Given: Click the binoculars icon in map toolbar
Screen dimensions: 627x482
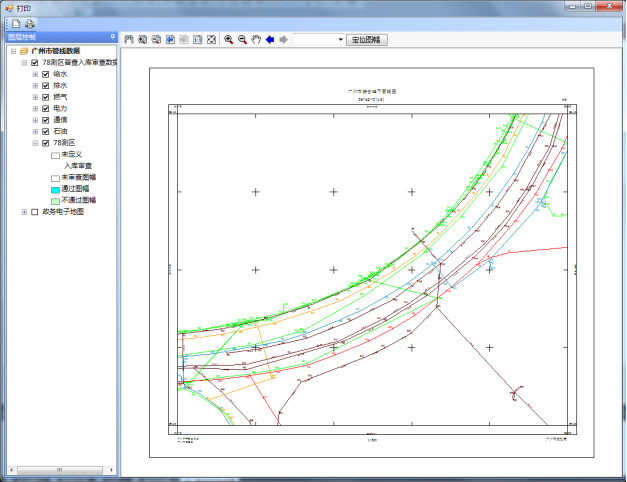Looking at the screenshot, I should tap(128, 40).
